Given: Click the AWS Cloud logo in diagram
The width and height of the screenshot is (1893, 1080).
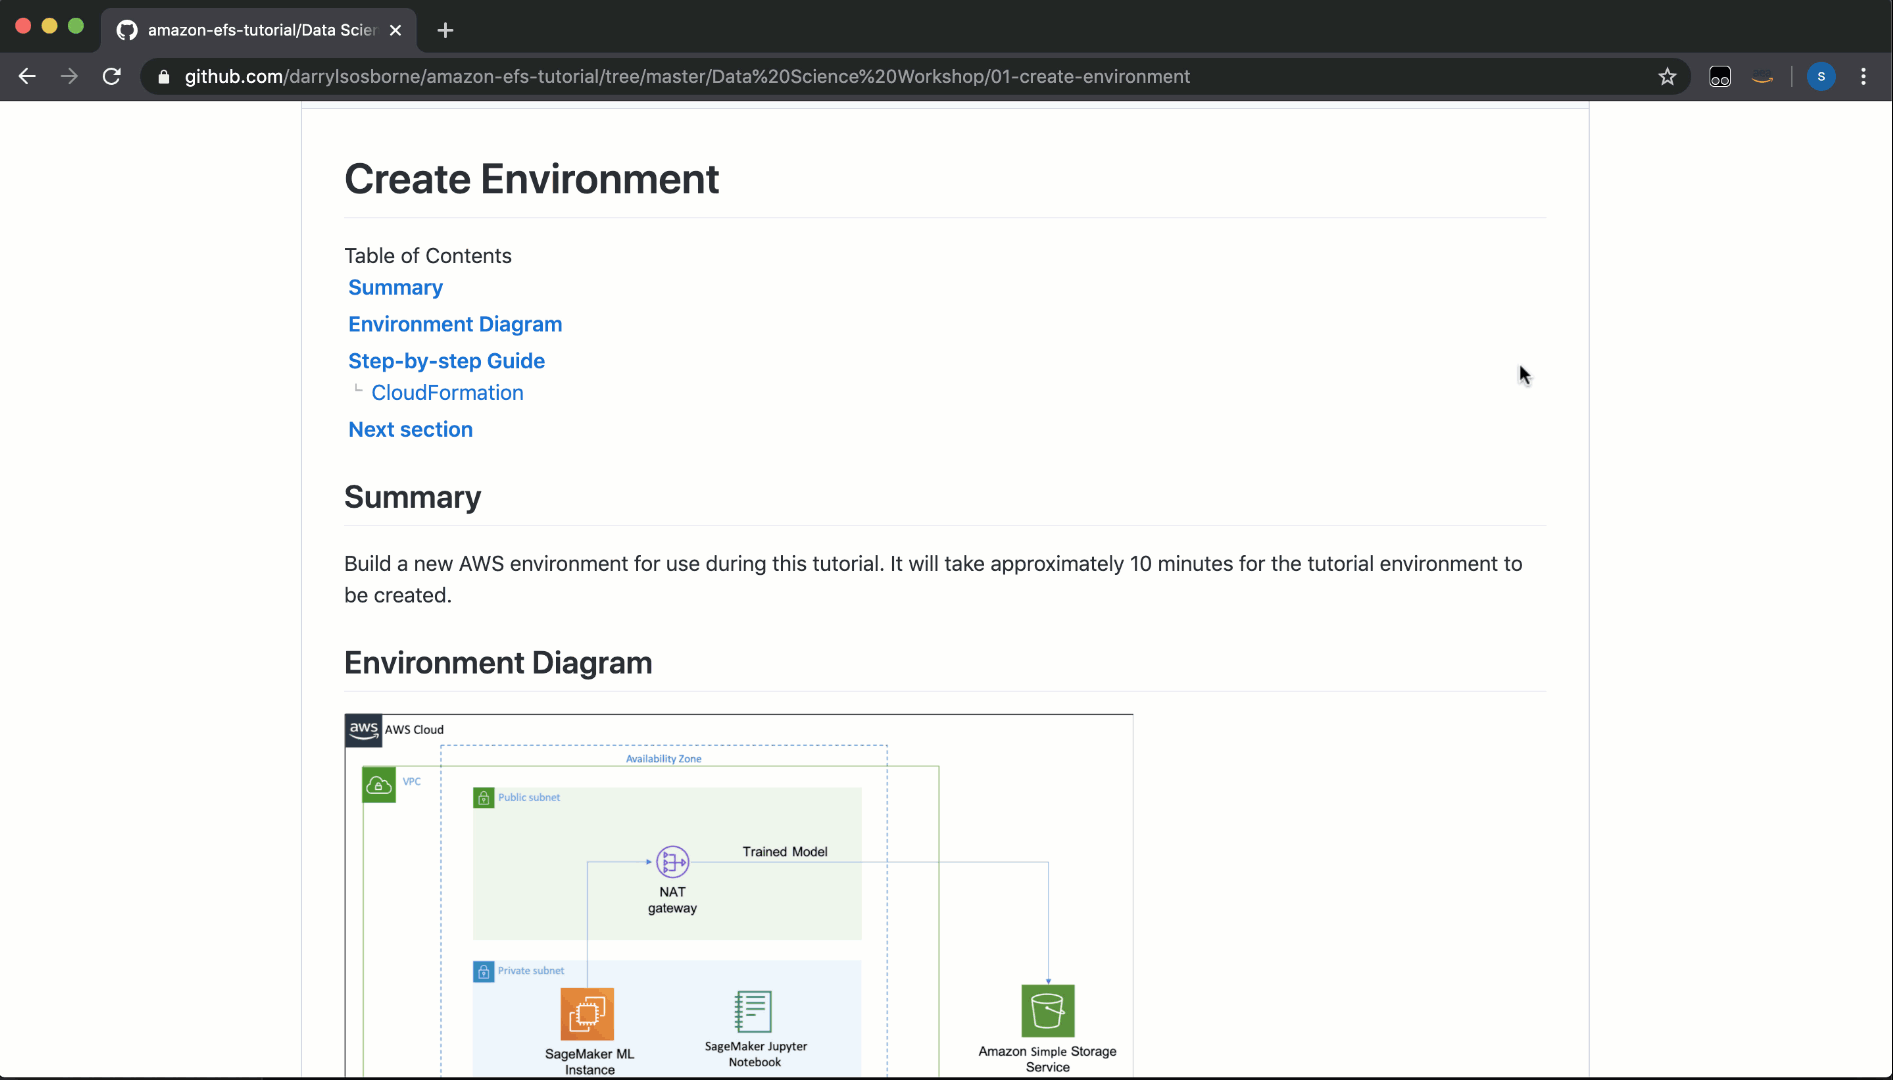Looking at the screenshot, I should pyautogui.click(x=363, y=731).
